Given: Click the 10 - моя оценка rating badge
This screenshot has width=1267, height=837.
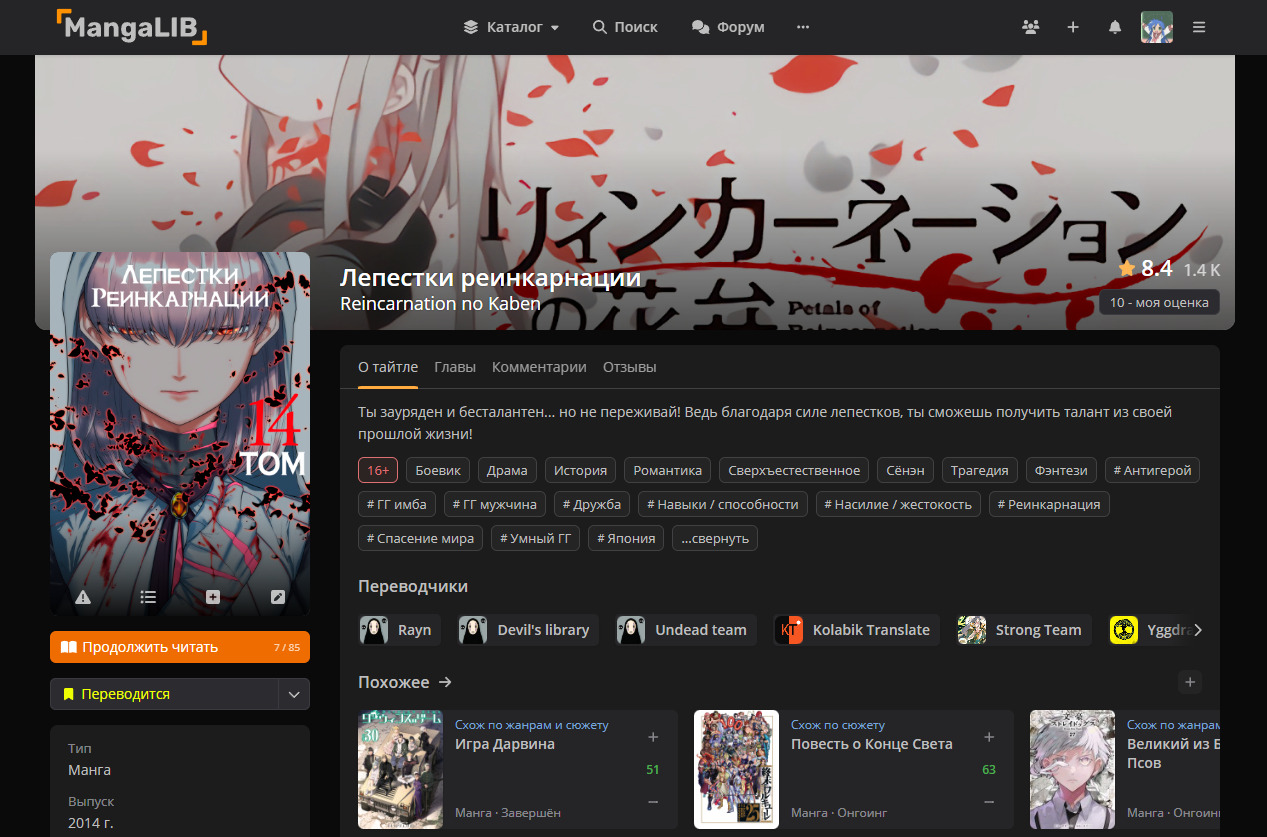Looking at the screenshot, I should pos(1159,302).
